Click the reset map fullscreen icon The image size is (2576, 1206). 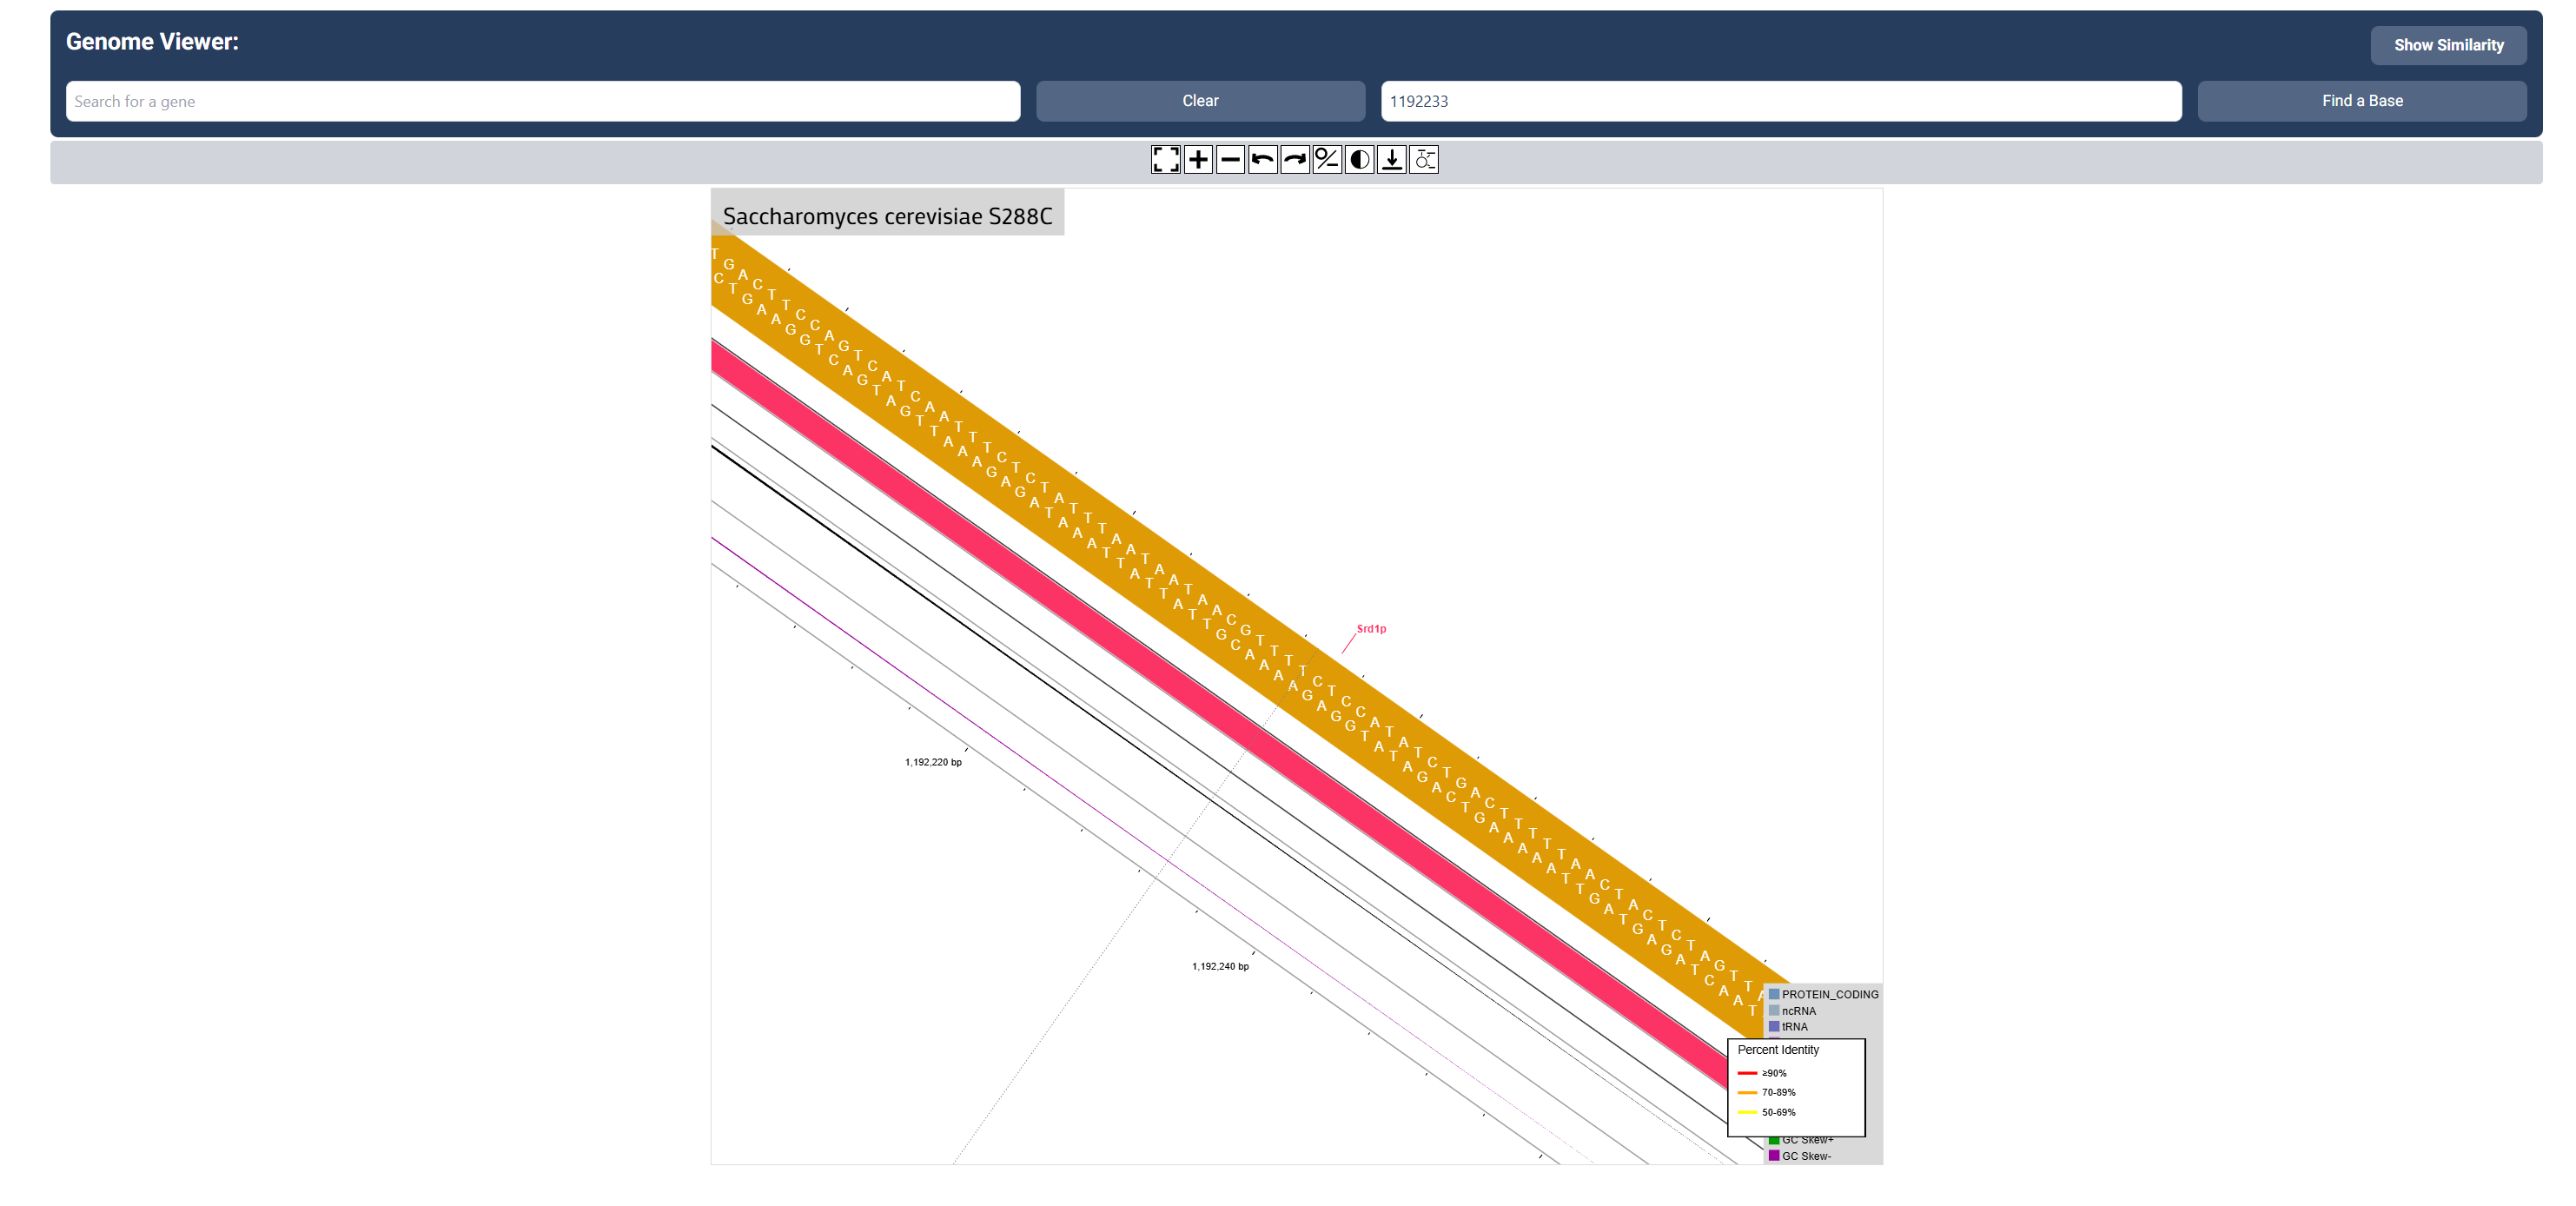[x=1165, y=160]
